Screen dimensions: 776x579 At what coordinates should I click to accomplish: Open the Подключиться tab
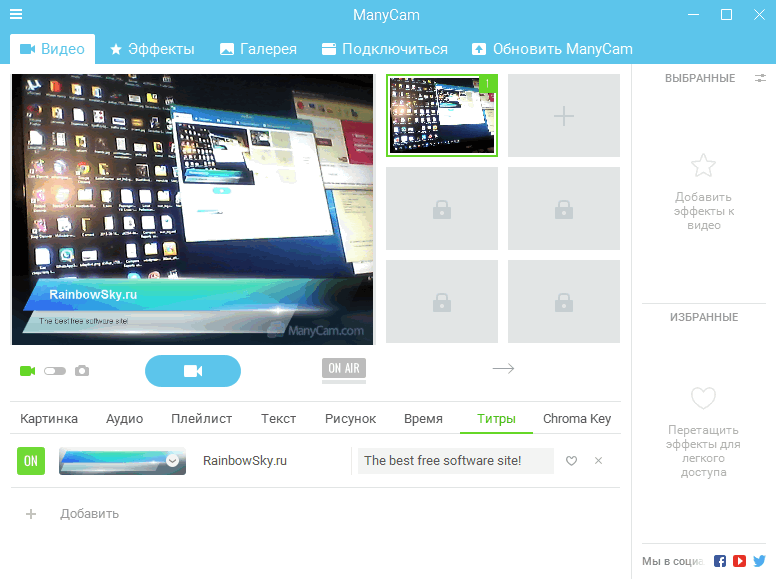[385, 49]
